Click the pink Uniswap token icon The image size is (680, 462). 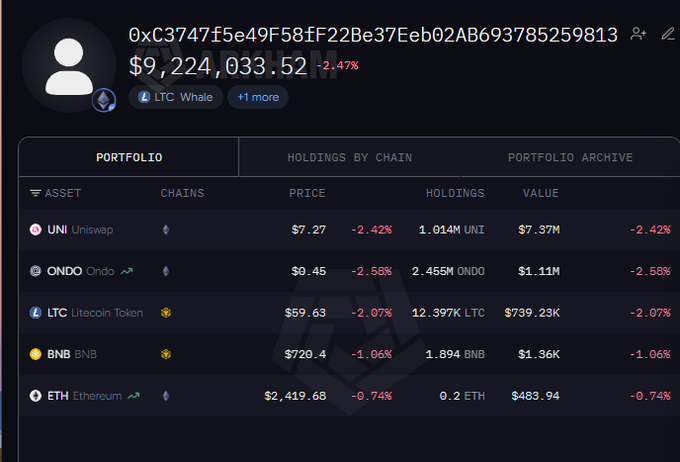pos(36,229)
